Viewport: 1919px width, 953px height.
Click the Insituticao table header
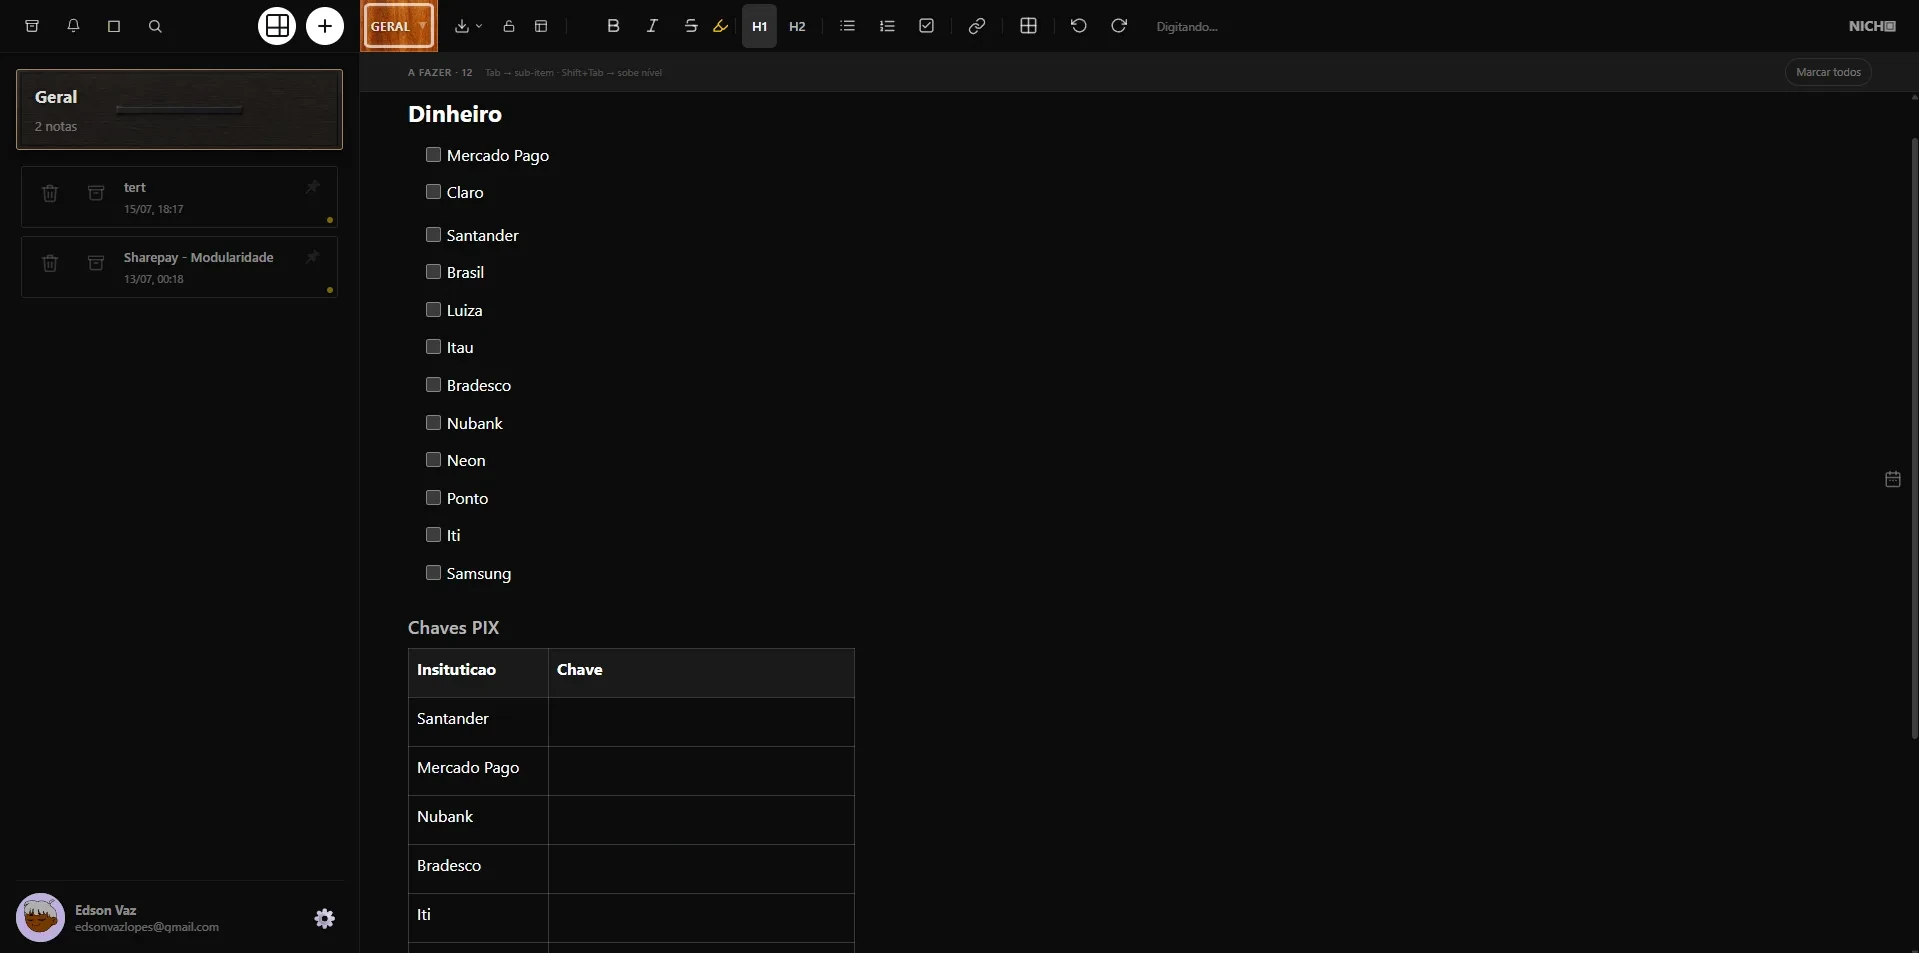pos(478,672)
